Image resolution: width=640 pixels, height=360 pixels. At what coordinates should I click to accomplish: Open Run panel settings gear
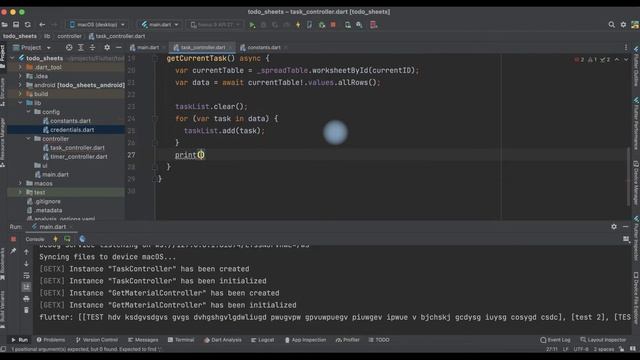click(614, 227)
